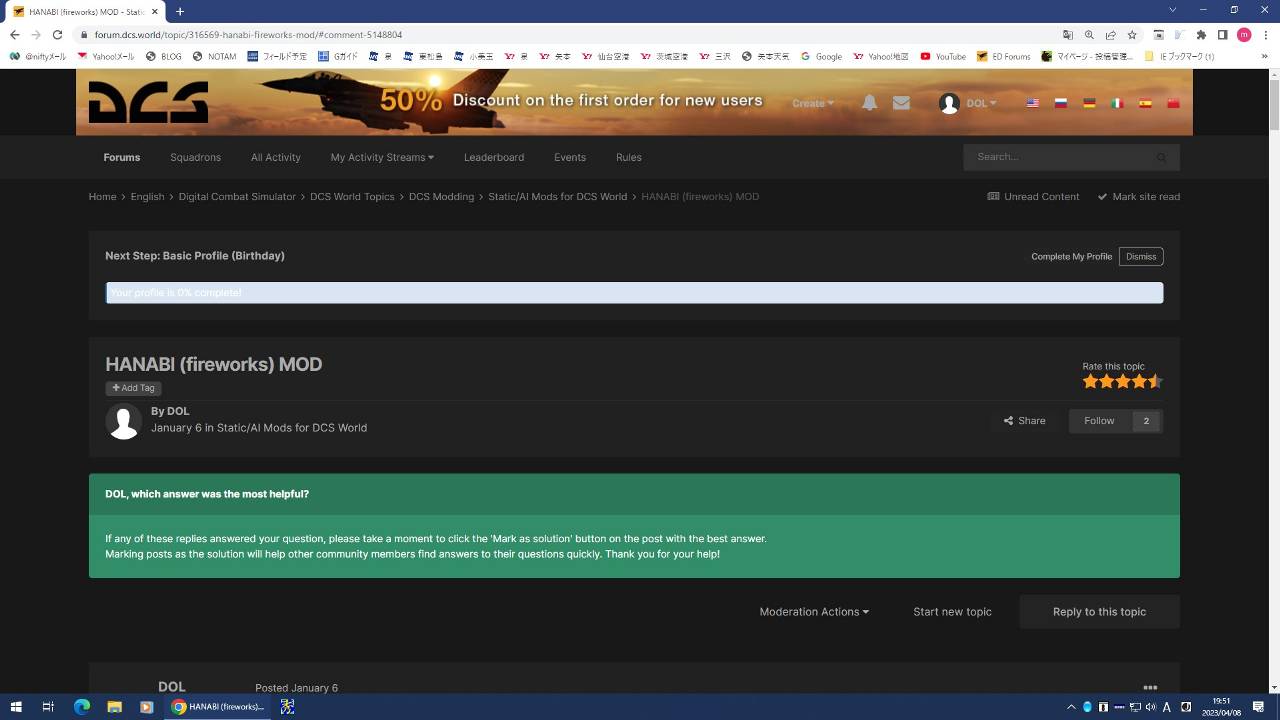Open the messages envelope icon

coord(901,103)
